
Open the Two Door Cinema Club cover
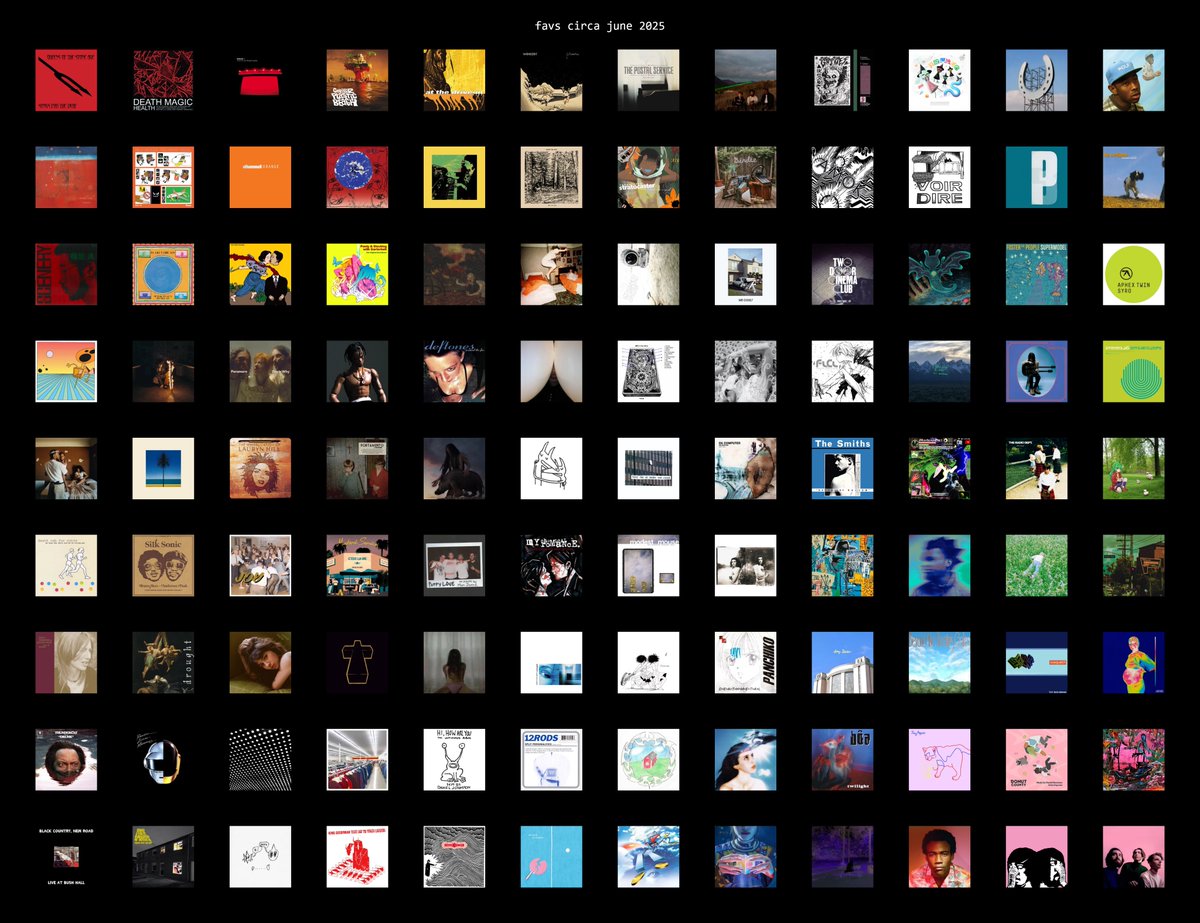[842, 274]
